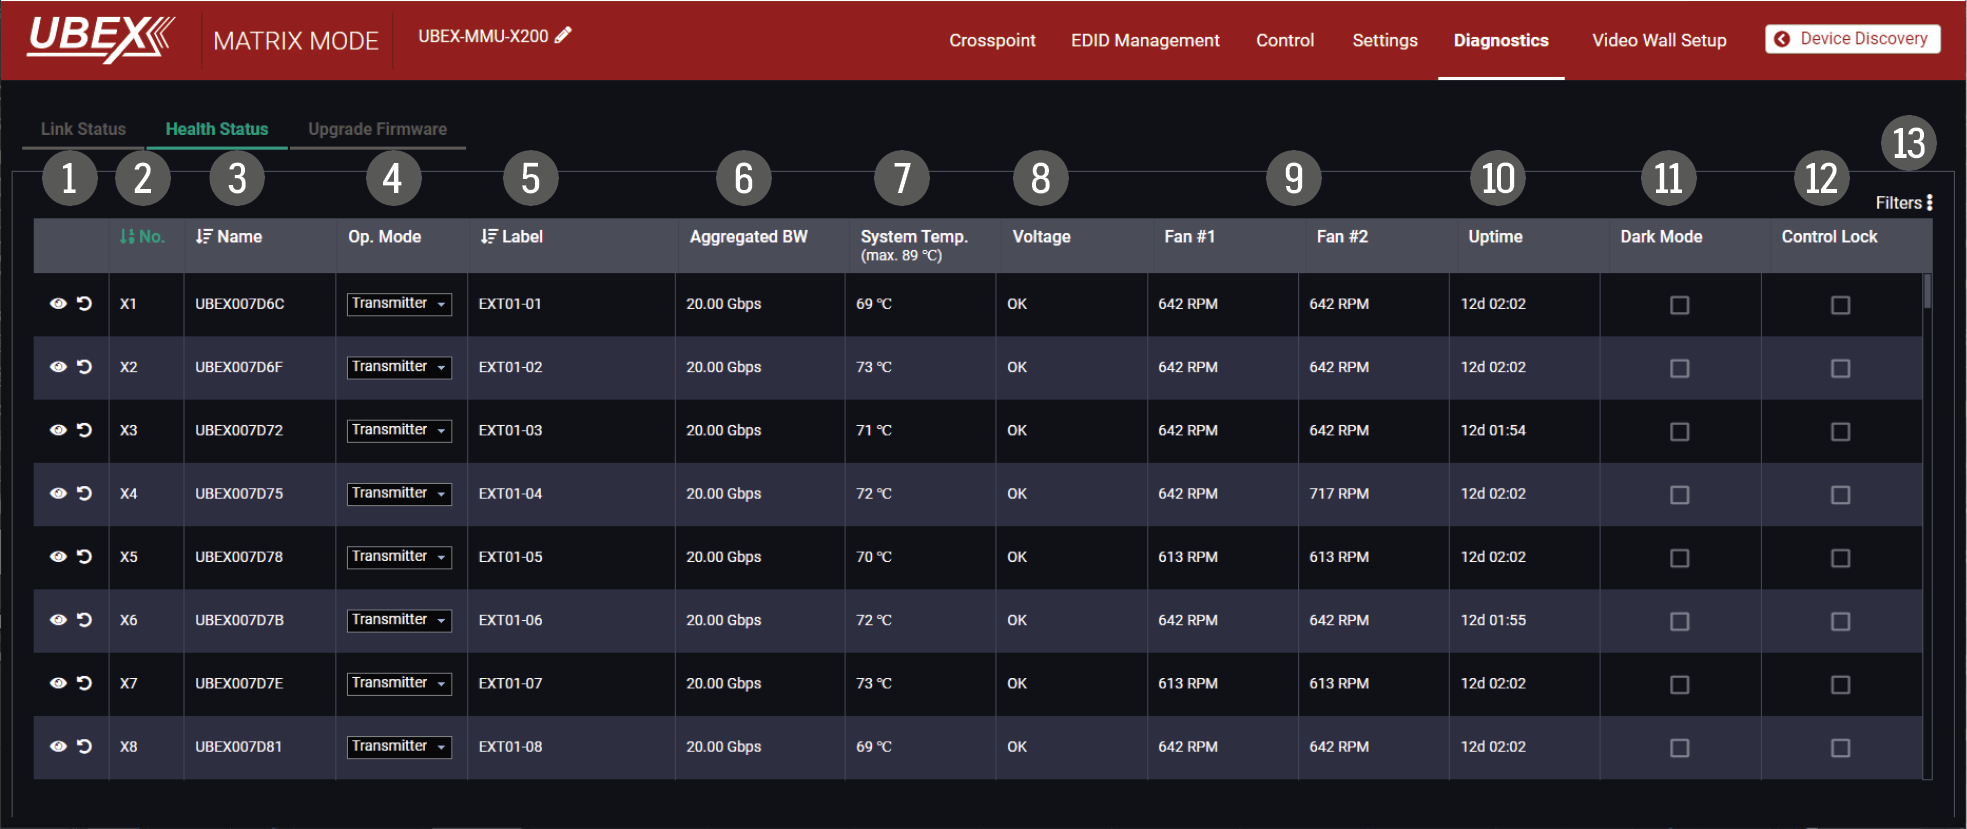Click the reboot arrow icon for X3

[x=85, y=430]
